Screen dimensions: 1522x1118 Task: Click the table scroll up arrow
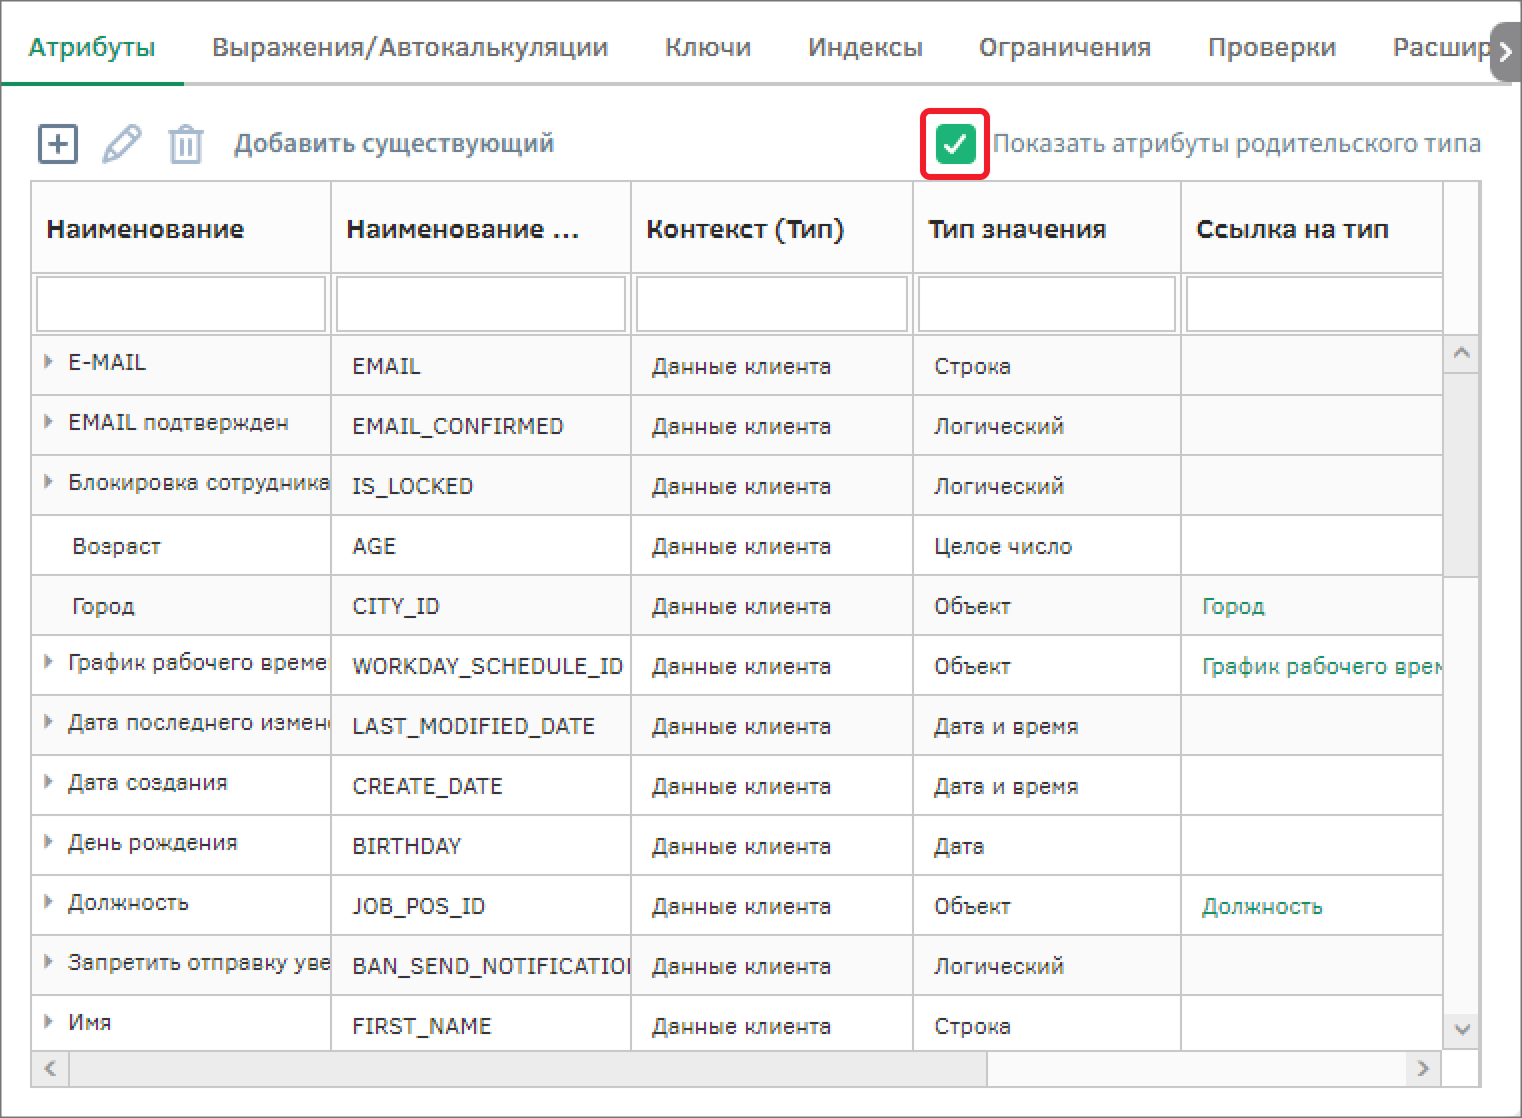tap(1461, 353)
